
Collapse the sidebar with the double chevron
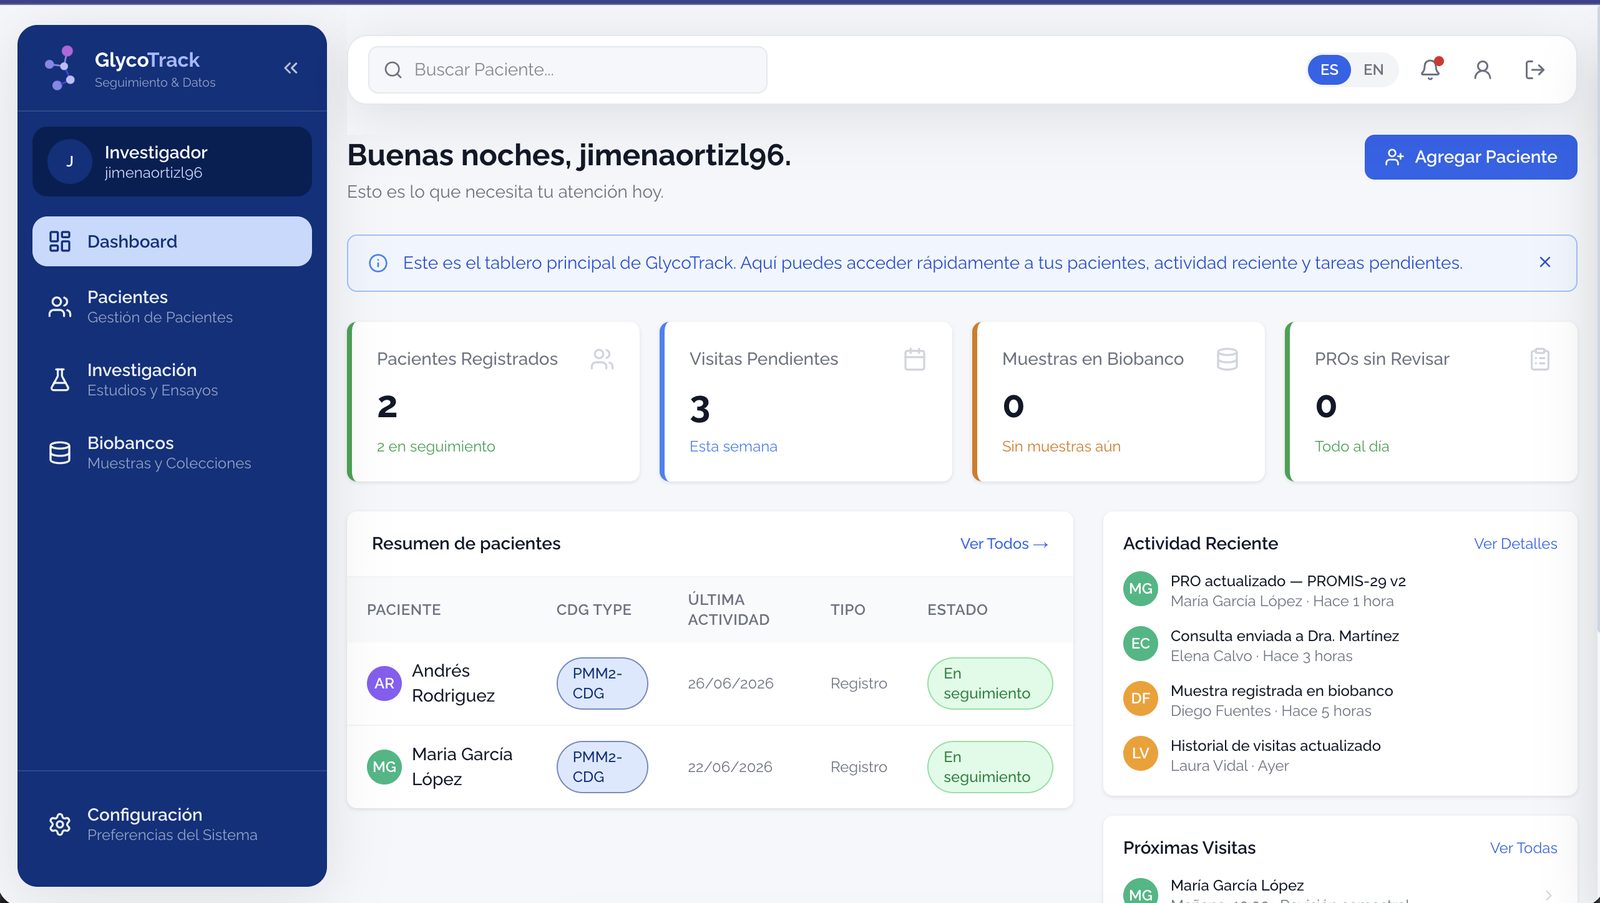click(291, 68)
